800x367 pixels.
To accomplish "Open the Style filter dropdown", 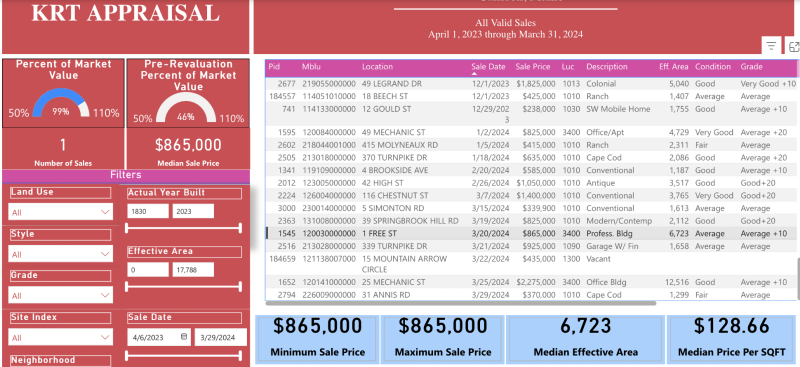I will [x=60, y=254].
